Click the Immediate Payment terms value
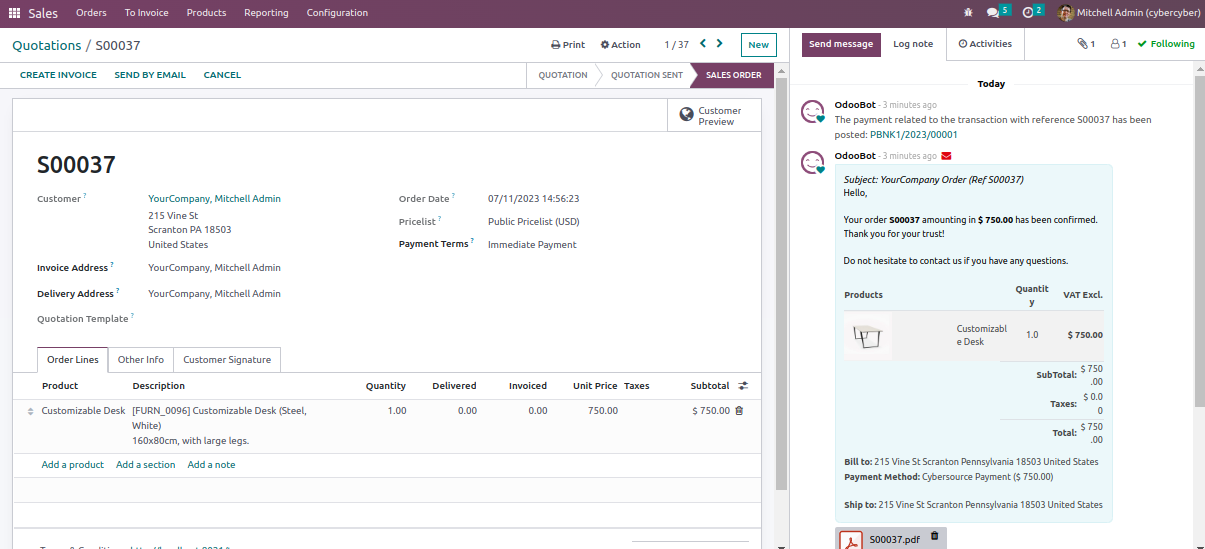1205x549 pixels. coord(532,245)
